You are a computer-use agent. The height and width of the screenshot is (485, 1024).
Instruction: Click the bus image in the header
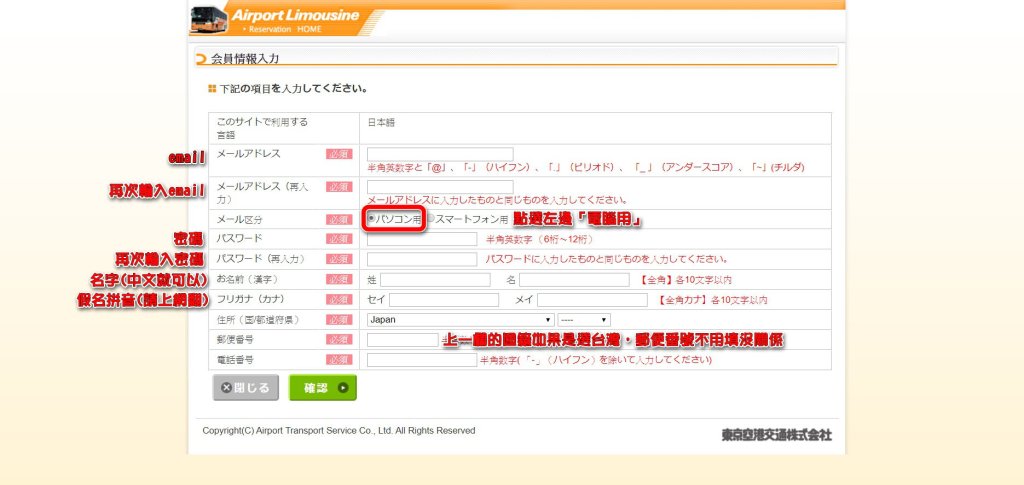207,18
